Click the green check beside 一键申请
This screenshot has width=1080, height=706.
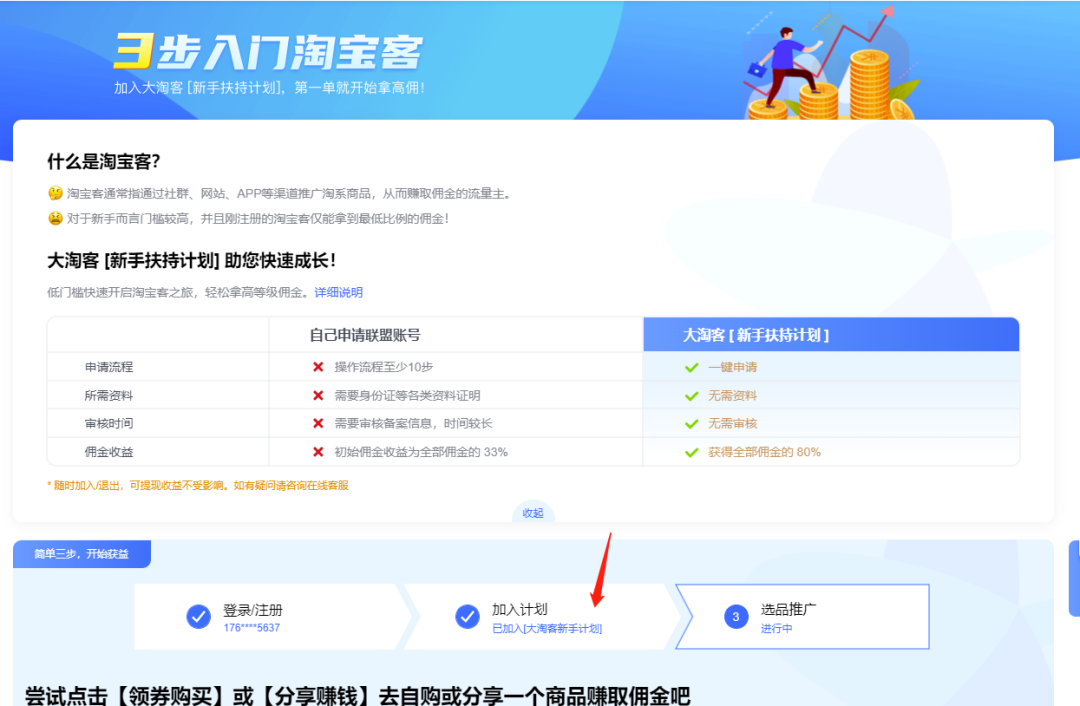(x=692, y=368)
